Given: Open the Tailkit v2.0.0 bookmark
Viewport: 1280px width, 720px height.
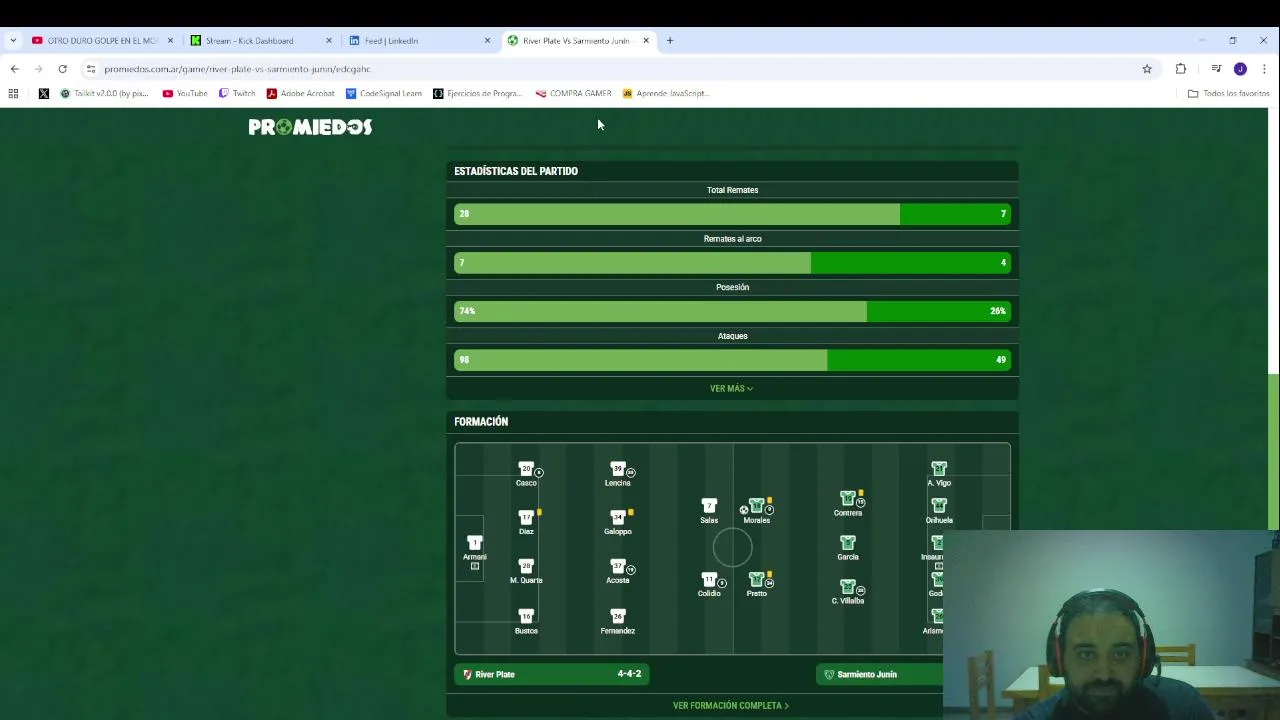Looking at the screenshot, I should [x=104, y=93].
